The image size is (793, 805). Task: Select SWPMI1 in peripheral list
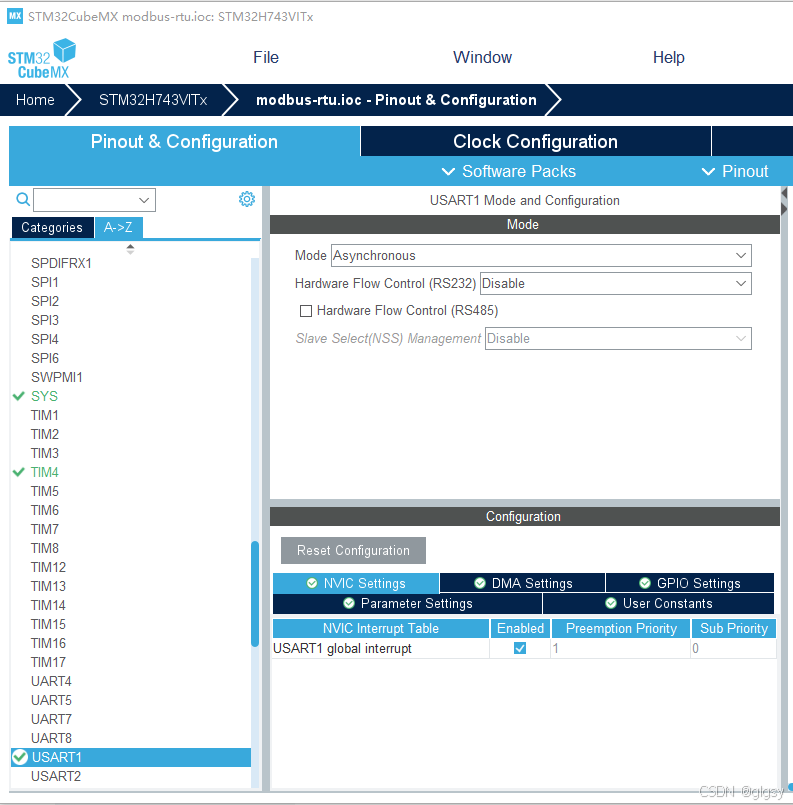pos(56,377)
